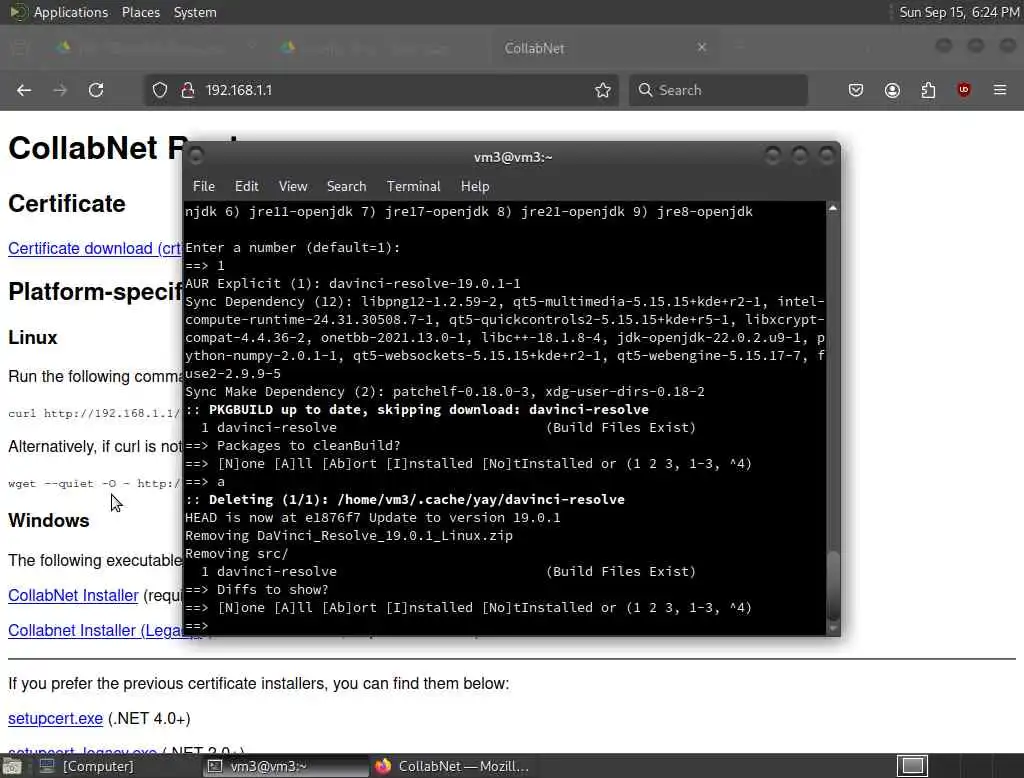Click the terminal scrollbar down arrow
This screenshot has height=778, width=1024.
(833, 628)
